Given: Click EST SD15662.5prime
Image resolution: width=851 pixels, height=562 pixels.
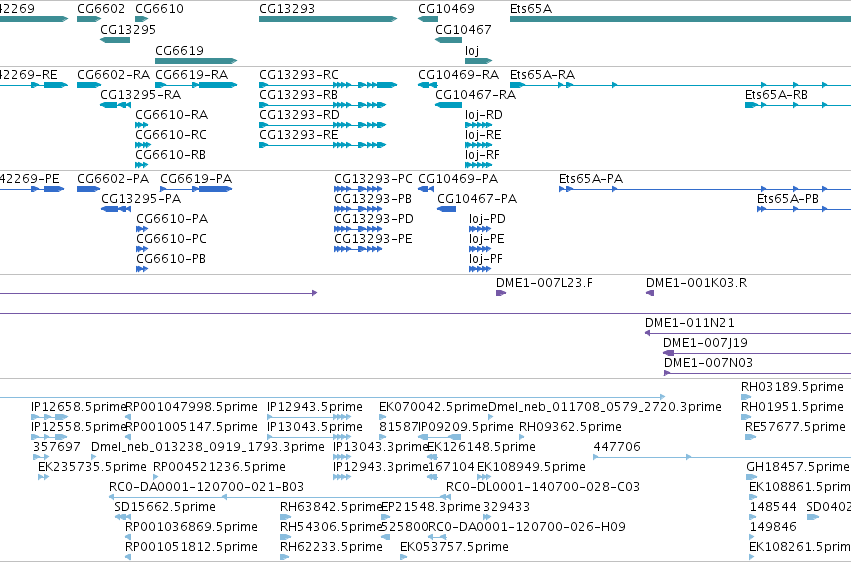Looking at the screenshot, I should pyautogui.click(x=123, y=518).
